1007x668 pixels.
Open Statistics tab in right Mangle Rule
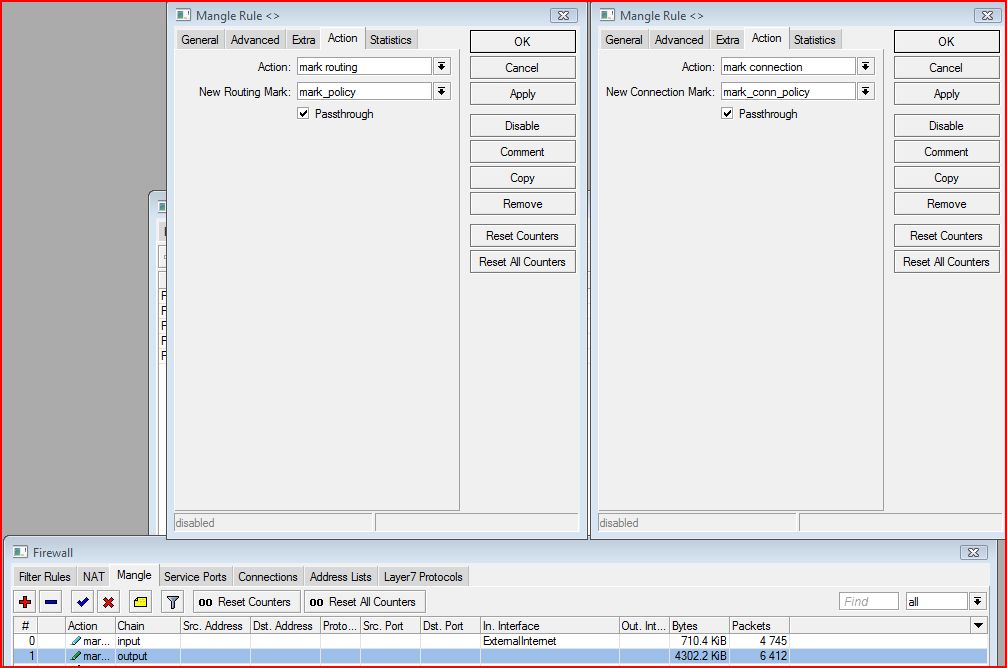pyautogui.click(x=814, y=40)
